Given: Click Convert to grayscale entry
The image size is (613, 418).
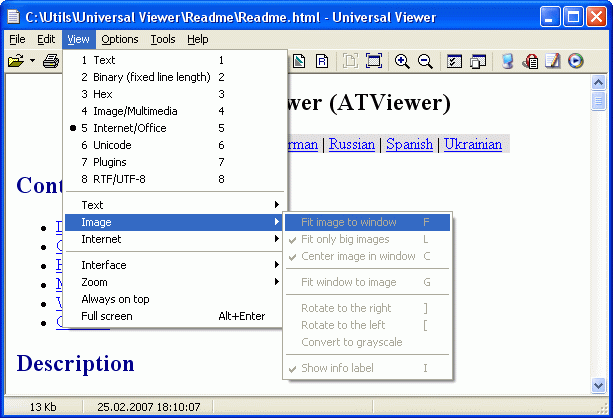Looking at the screenshot, I should (x=367, y=342).
